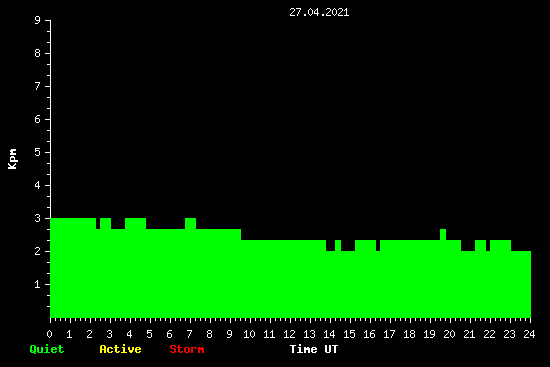Screen dimensions: 550x367
Task: Select the yellow Active legend label
Action: [120, 349]
